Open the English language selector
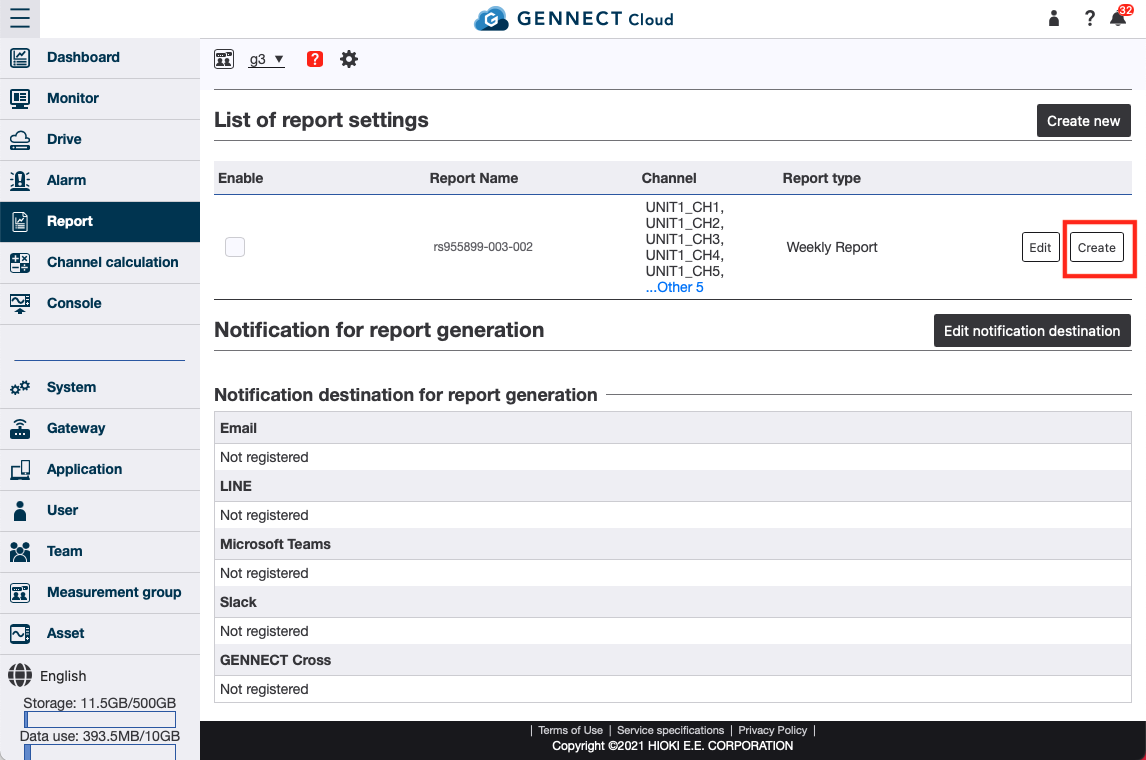 (x=63, y=676)
